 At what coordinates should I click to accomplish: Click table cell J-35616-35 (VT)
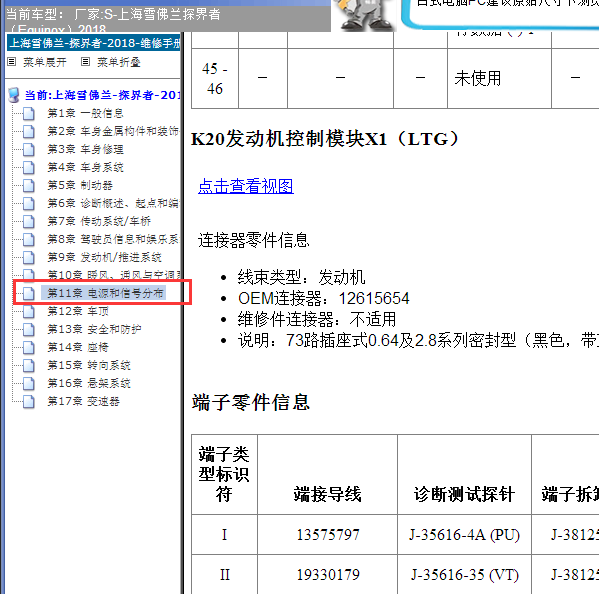[465, 575]
